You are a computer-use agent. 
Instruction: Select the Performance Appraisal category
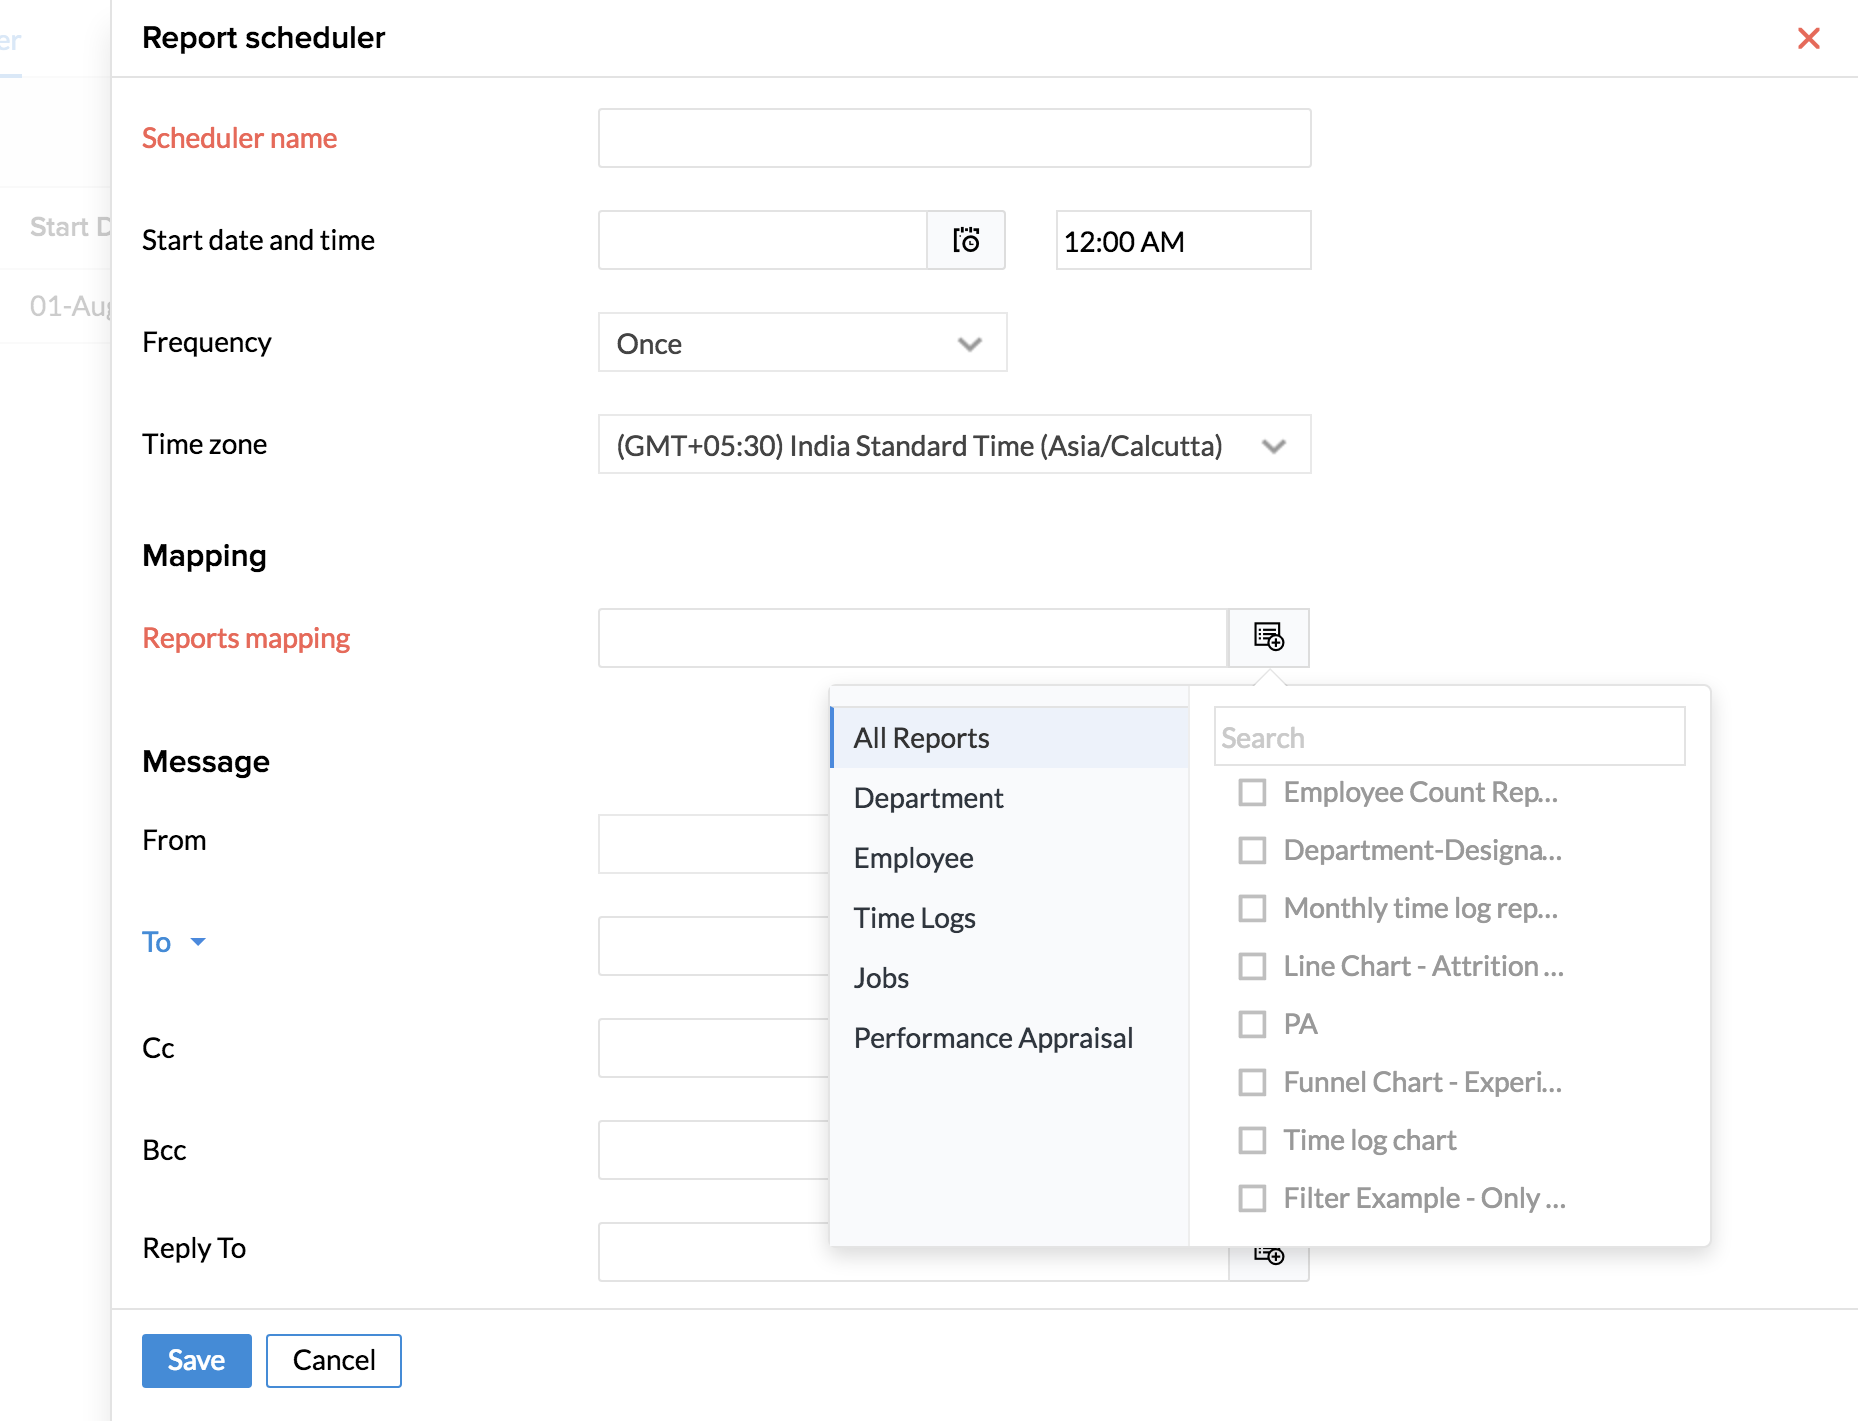[993, 1038]
